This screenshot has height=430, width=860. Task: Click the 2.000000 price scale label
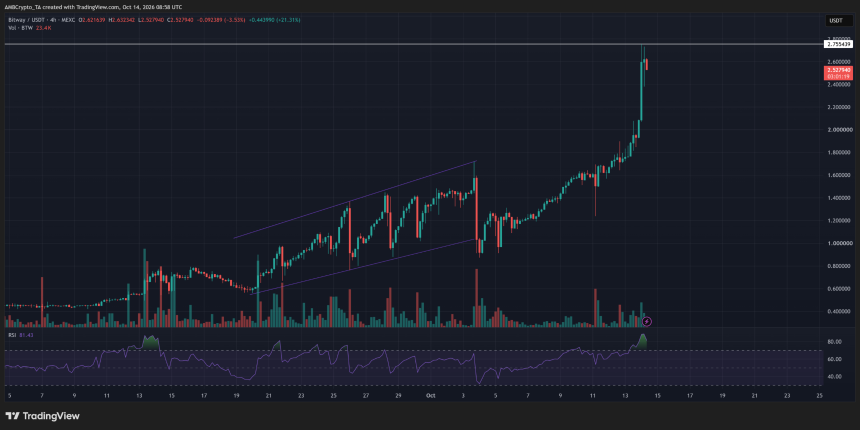(839, 130)
